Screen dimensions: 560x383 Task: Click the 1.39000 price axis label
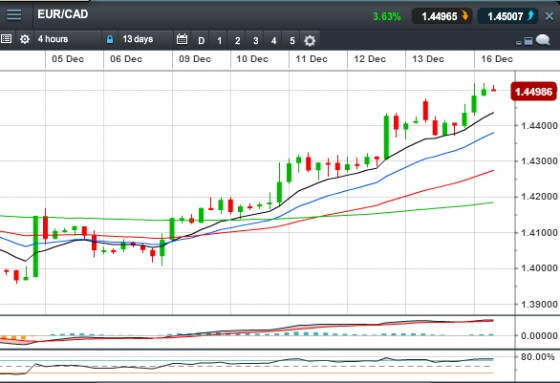(539, 304)
